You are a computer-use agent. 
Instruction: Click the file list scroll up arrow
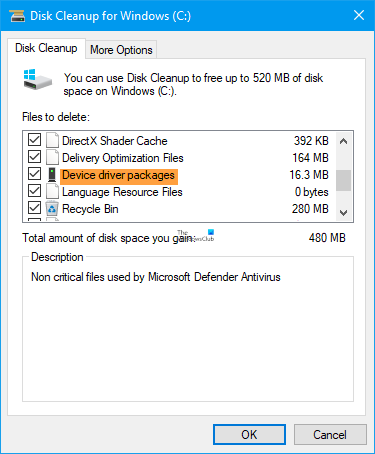coord(343,141)
